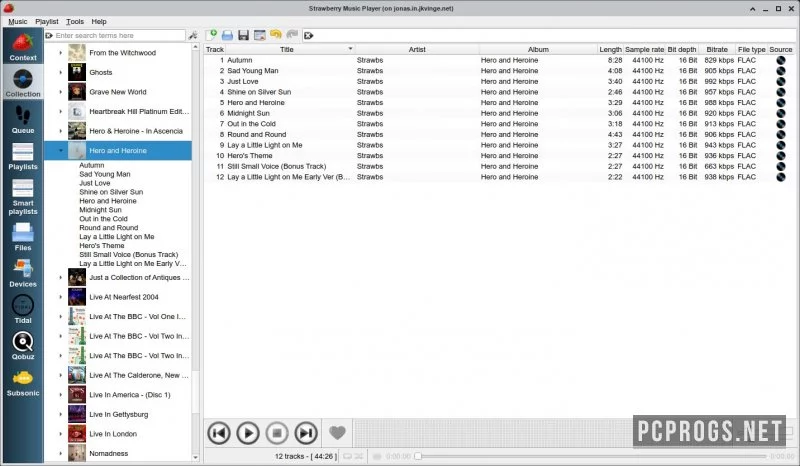Switch to the Collection sidebar tab
The height and width of the screenshot is (466, 800).
coord(23,83)
